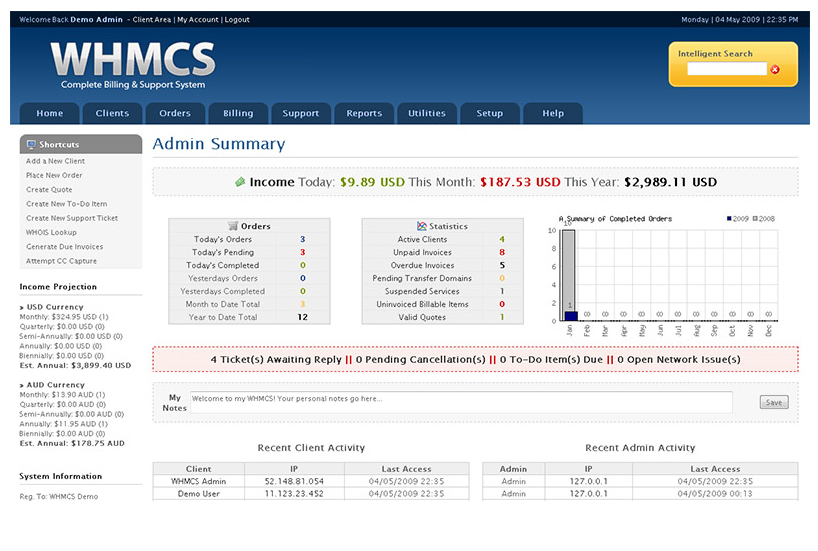Click Reg. To: WHMCS Demo text
This screenshot has height=551, width=818.
click(58, 497)
